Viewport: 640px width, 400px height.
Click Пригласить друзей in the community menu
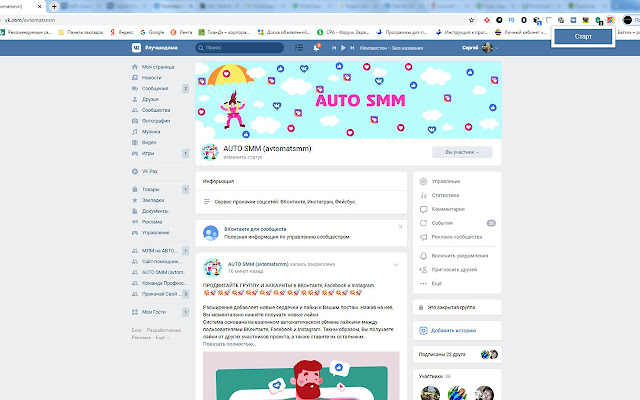(454, 269)
